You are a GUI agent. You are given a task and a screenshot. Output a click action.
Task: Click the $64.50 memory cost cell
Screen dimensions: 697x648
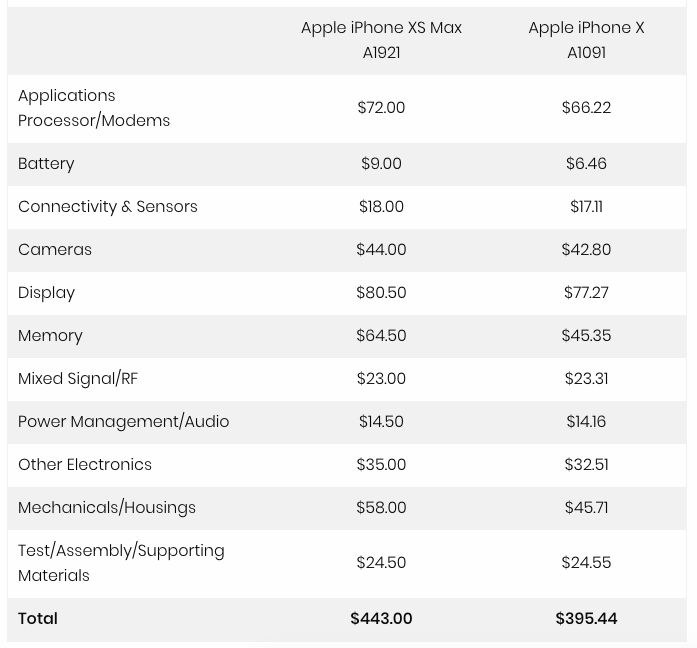[381, 336]
